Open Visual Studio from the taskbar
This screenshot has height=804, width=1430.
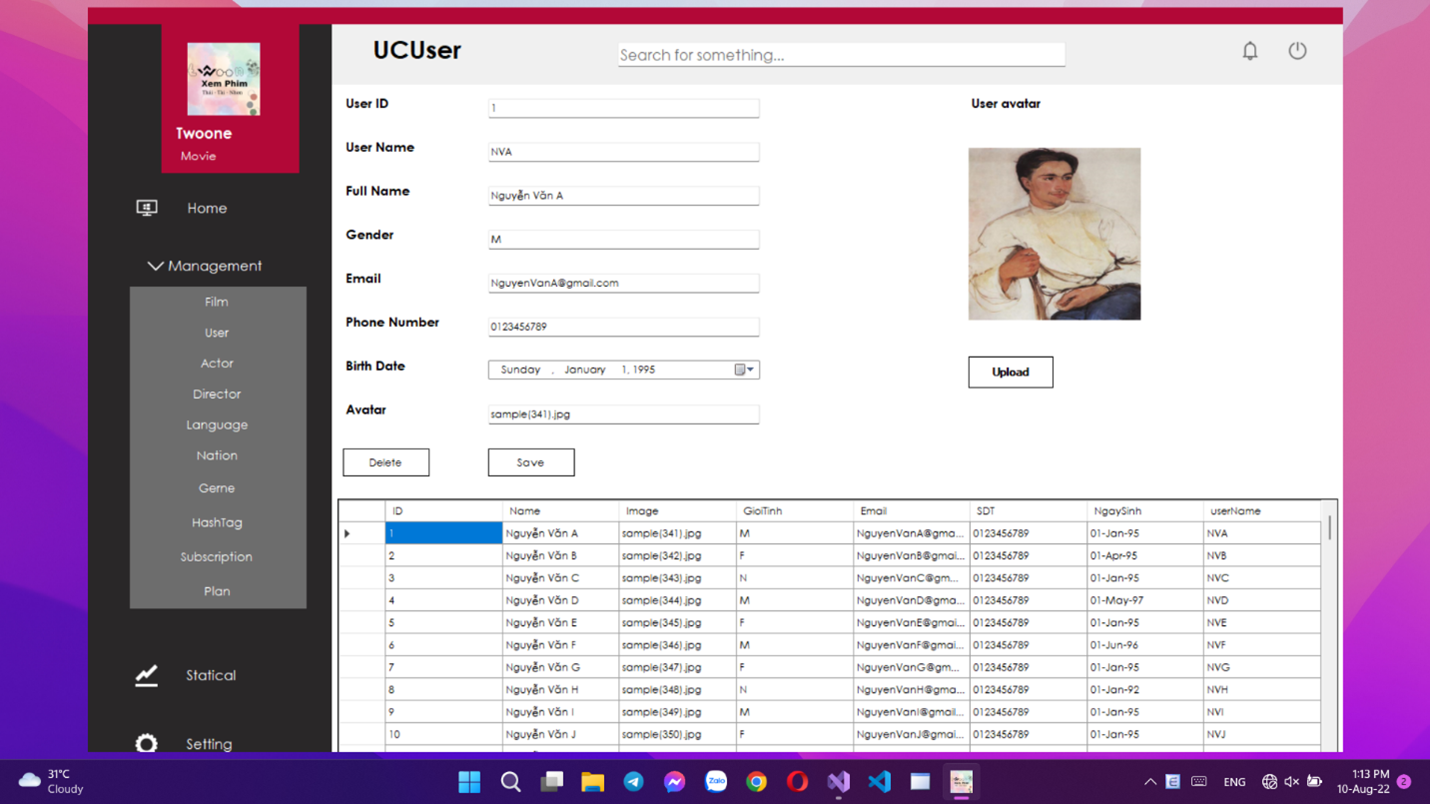(838, 782)
